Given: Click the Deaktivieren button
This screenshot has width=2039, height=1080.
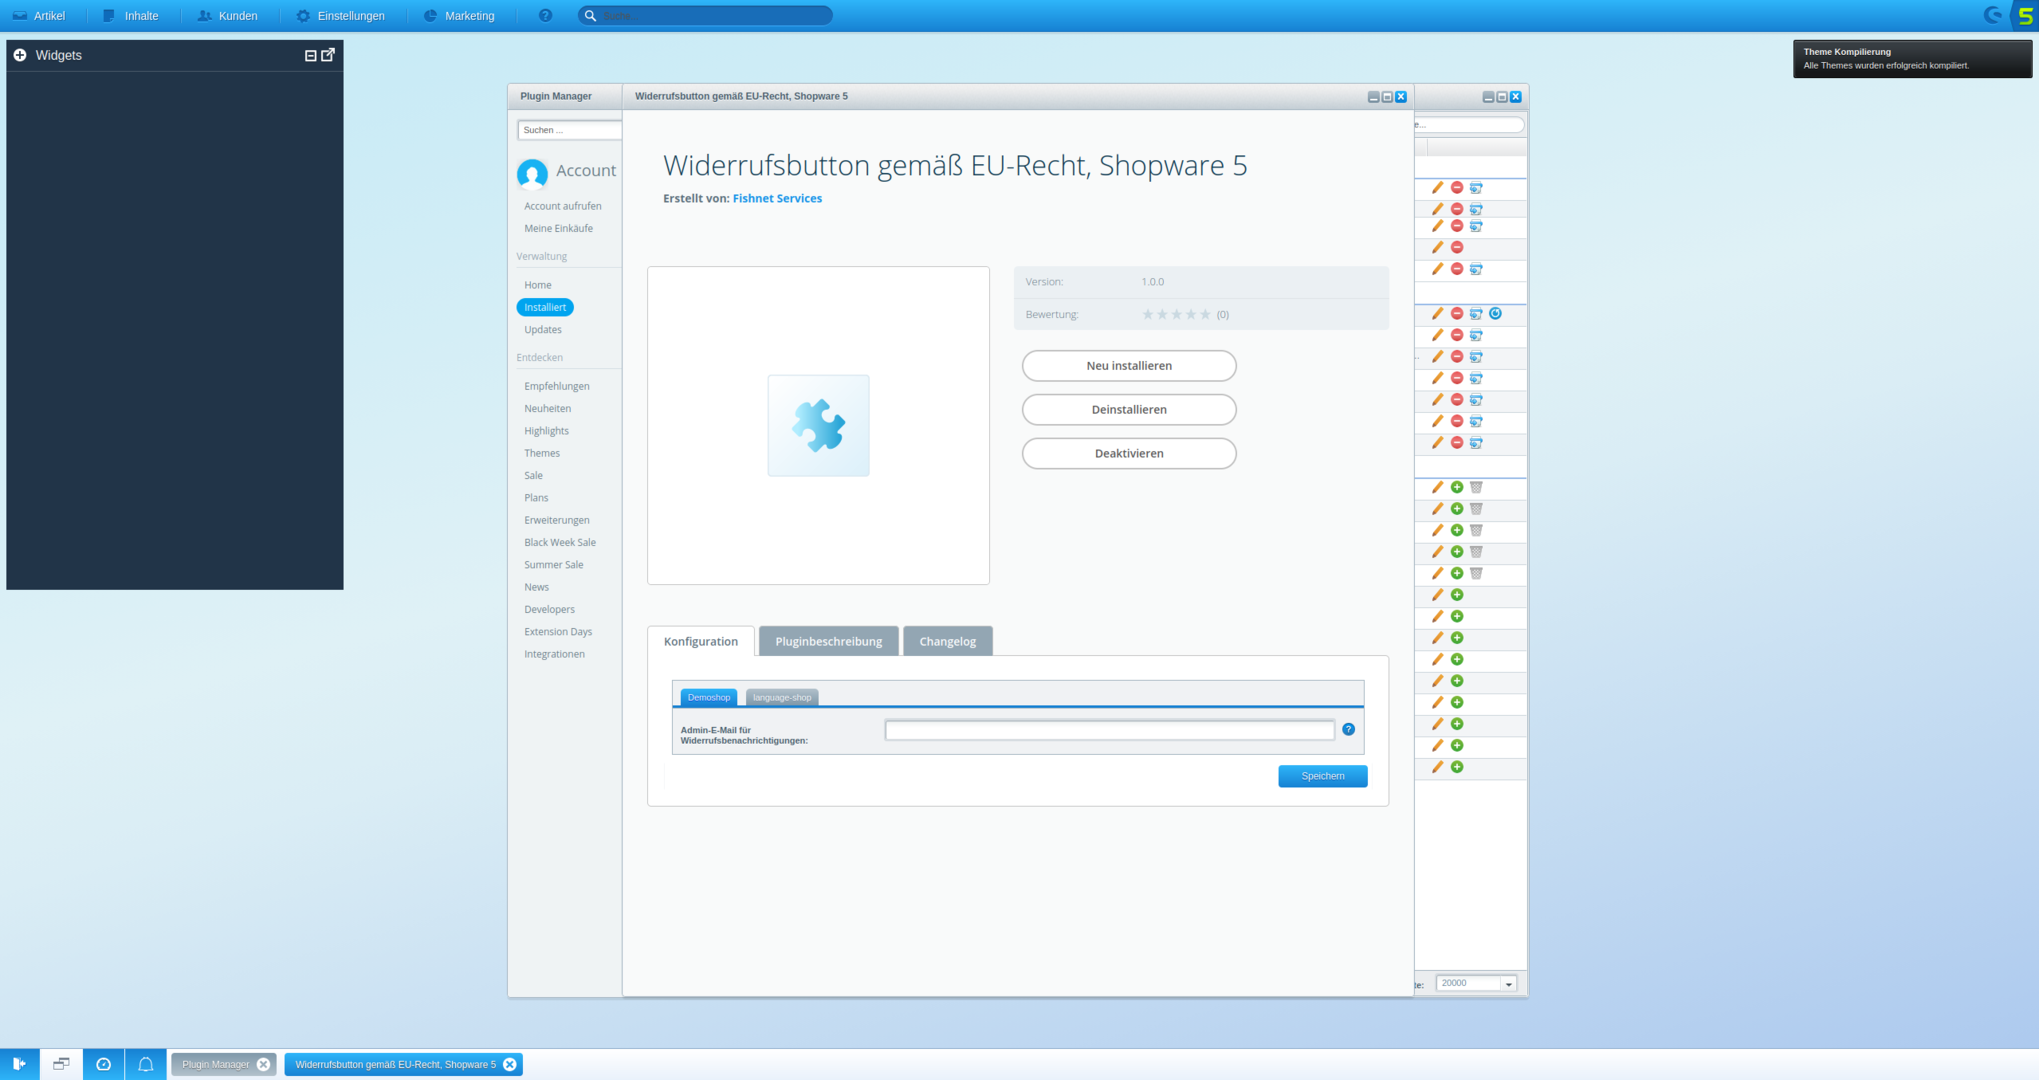Looking at the screenshot, I should click(1129, 453).
